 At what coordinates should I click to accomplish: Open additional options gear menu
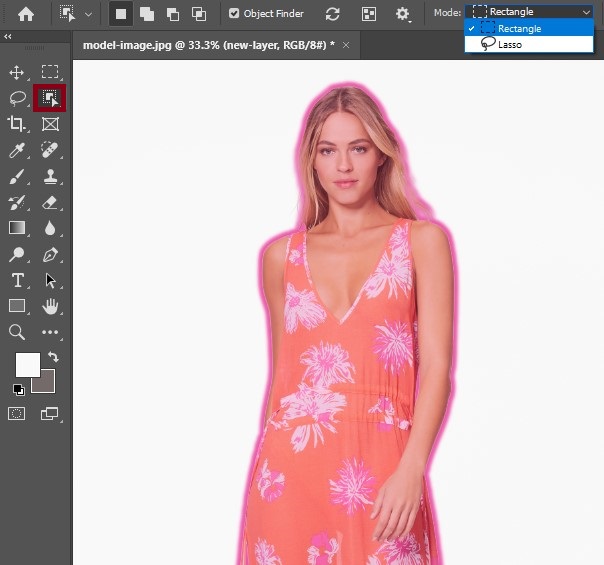coord(402,14)
